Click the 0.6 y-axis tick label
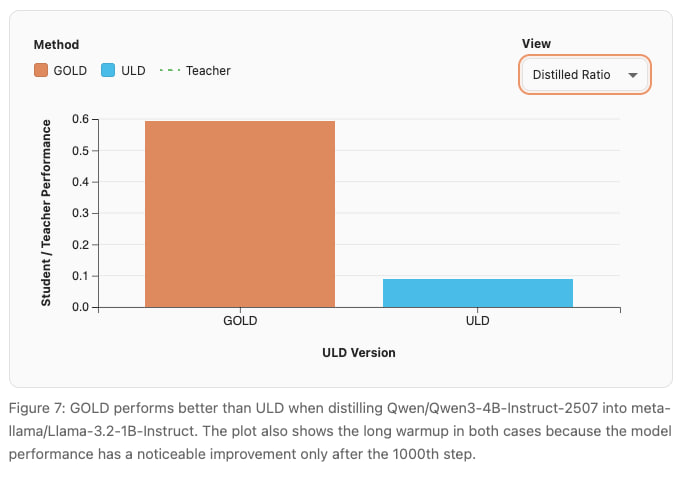The width and height of the screenshot is (682, 483). pyautogui.click(x=80, y=119)
